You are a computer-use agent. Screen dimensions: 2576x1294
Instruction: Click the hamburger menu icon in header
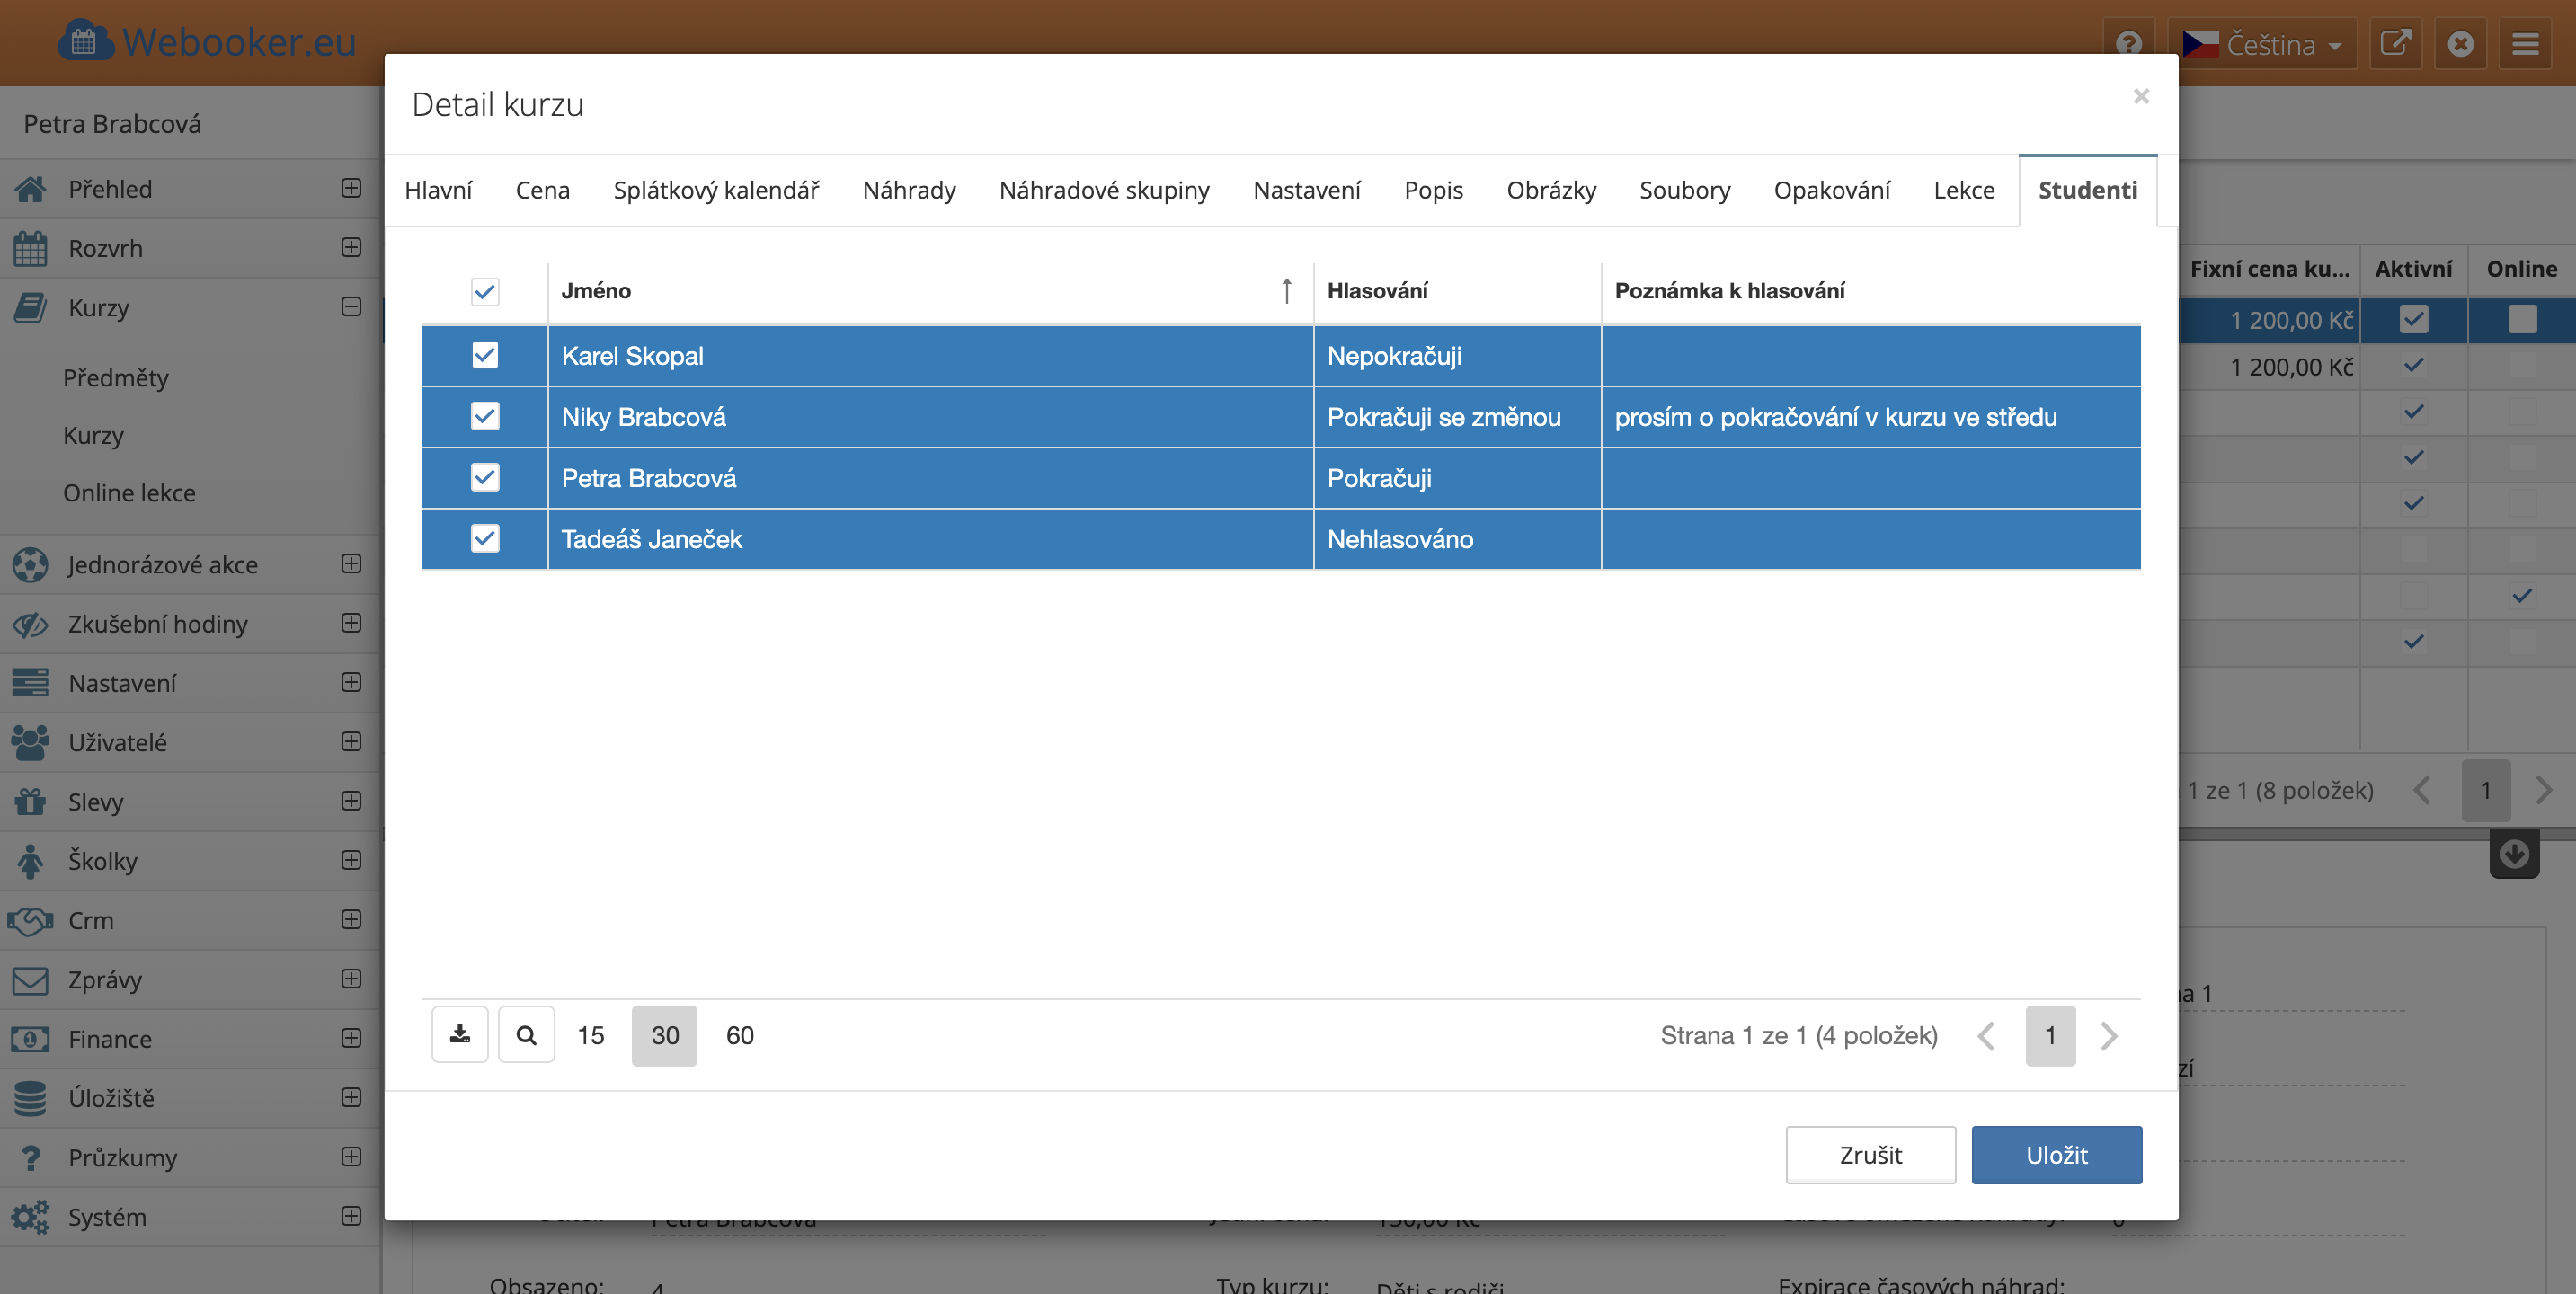coord(2525,44)
